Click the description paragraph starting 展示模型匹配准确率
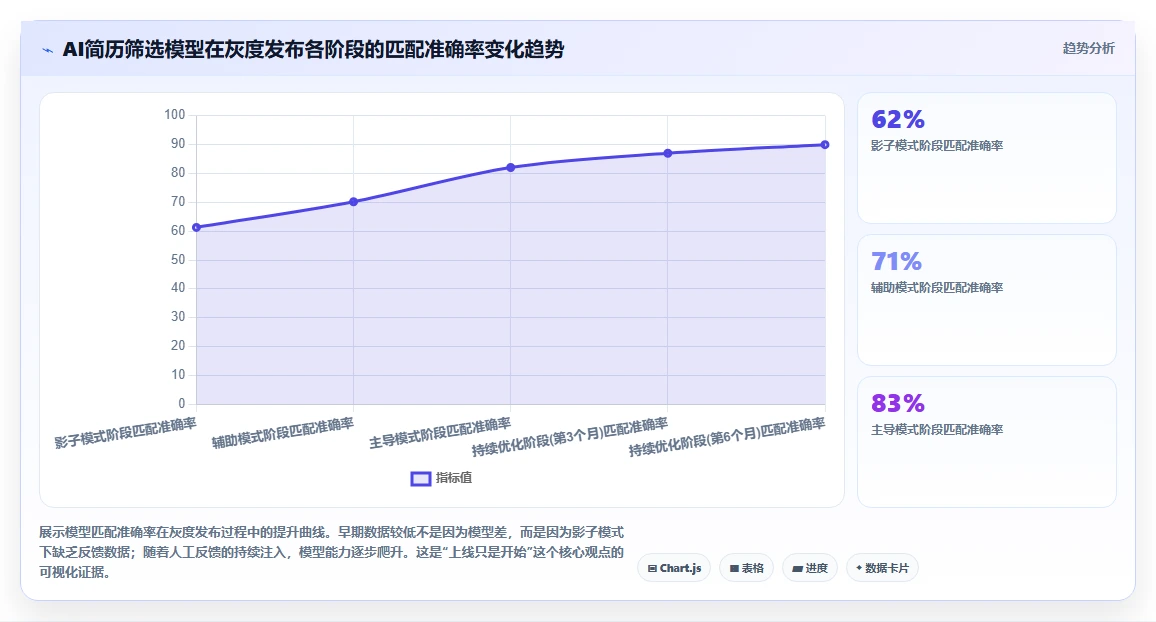Image resolution: width=1156 pixels, height=622 pixels. click(x=332, y=552)
